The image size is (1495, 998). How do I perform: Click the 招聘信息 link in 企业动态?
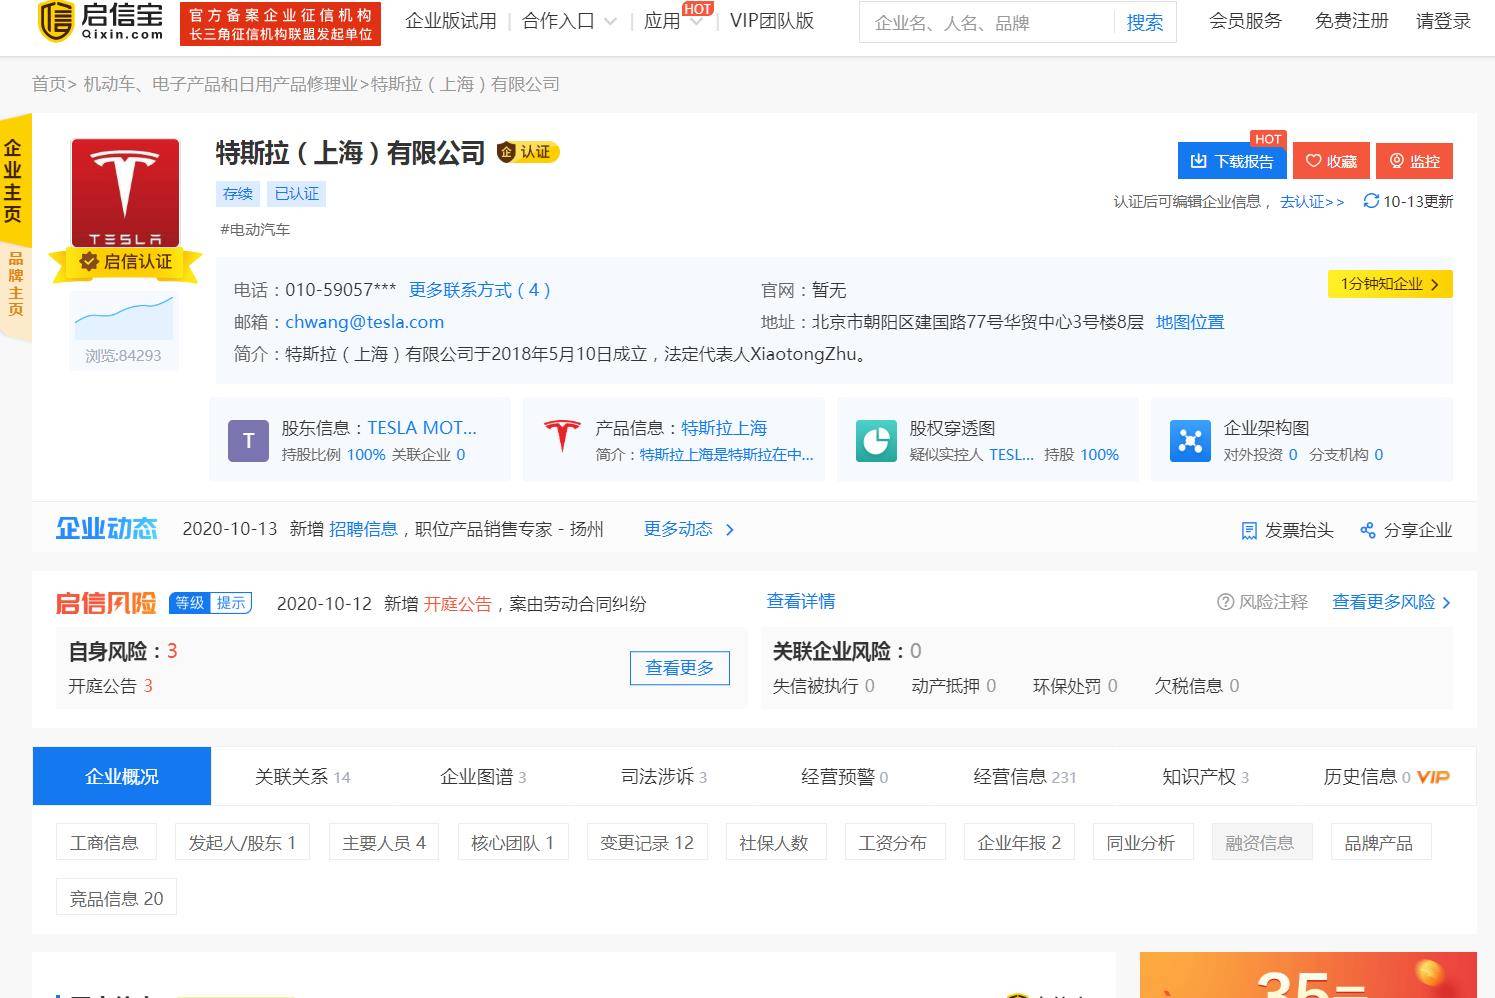tap(363, 529)
